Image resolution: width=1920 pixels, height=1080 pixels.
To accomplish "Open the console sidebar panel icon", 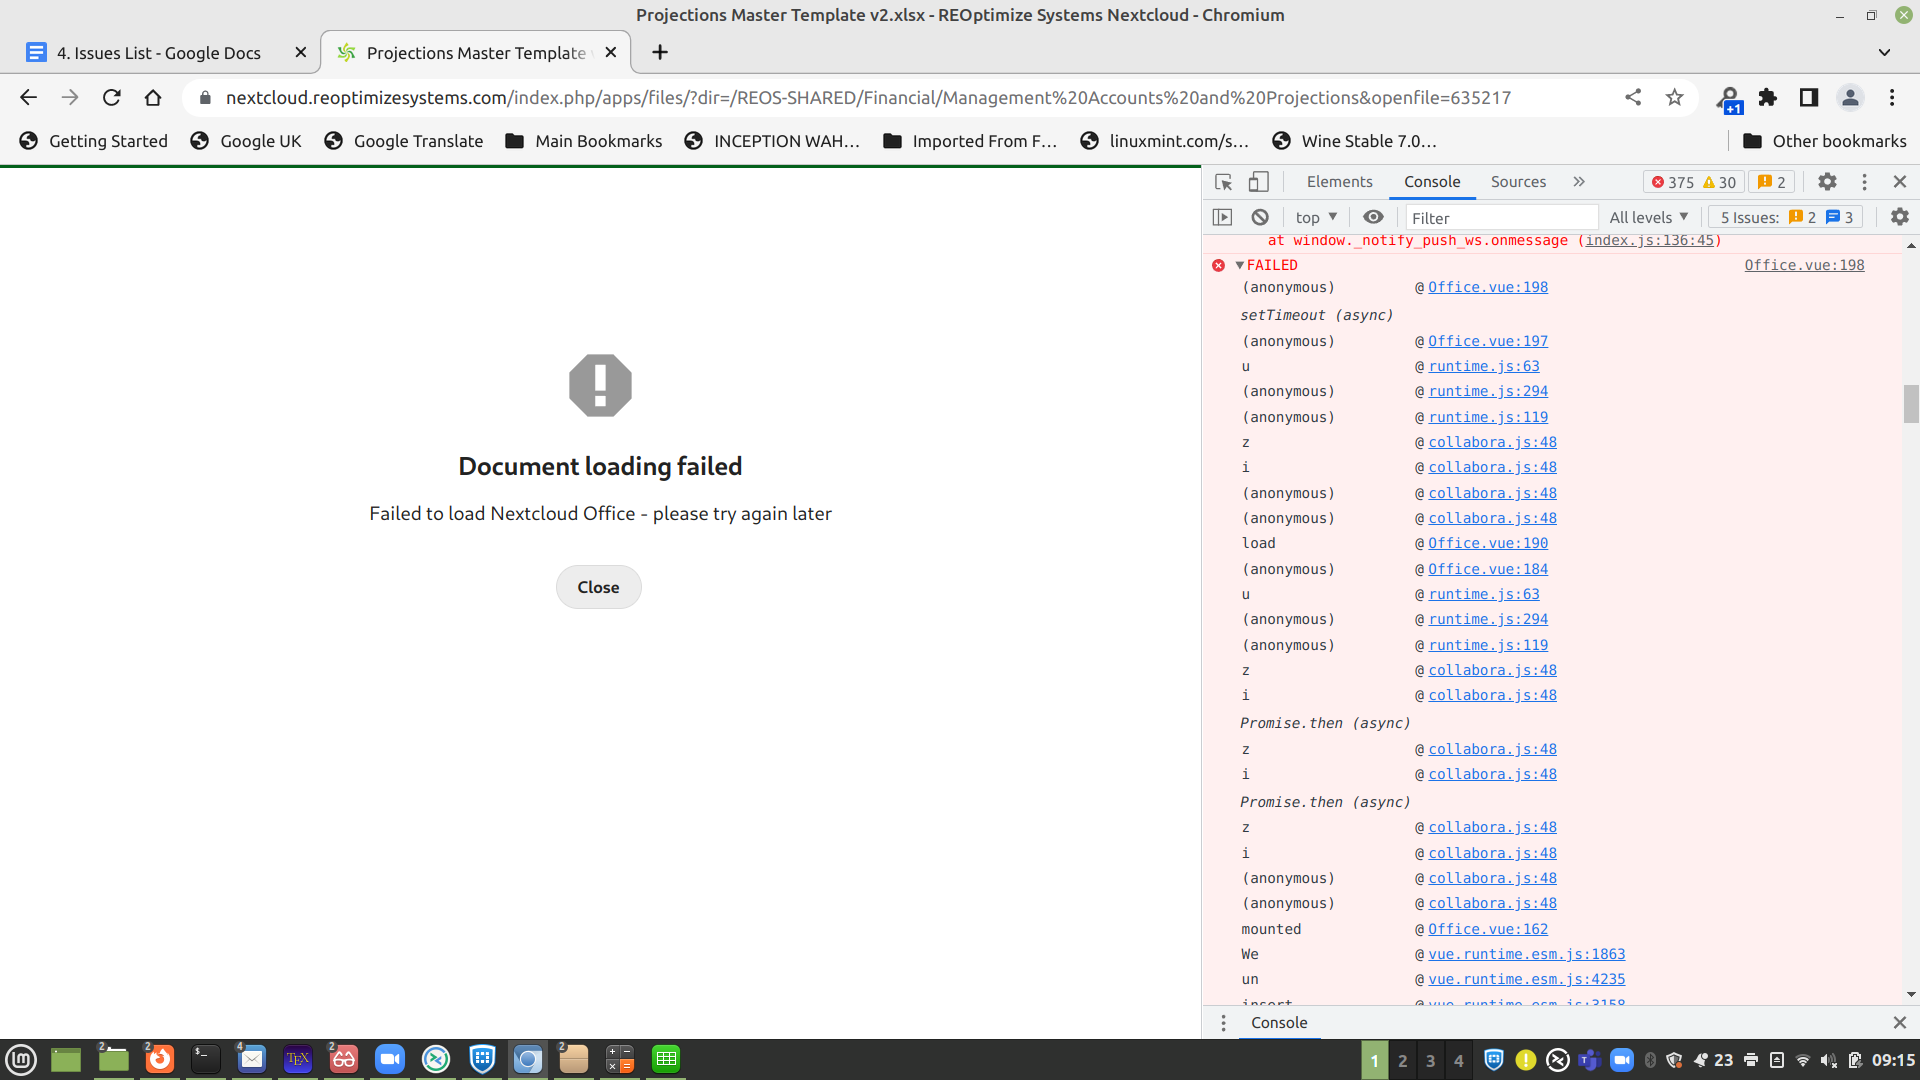I will click(x=1223, y=217).
